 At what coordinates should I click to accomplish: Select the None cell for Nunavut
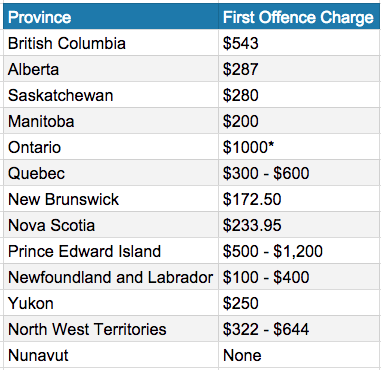[x=300, y=355]
